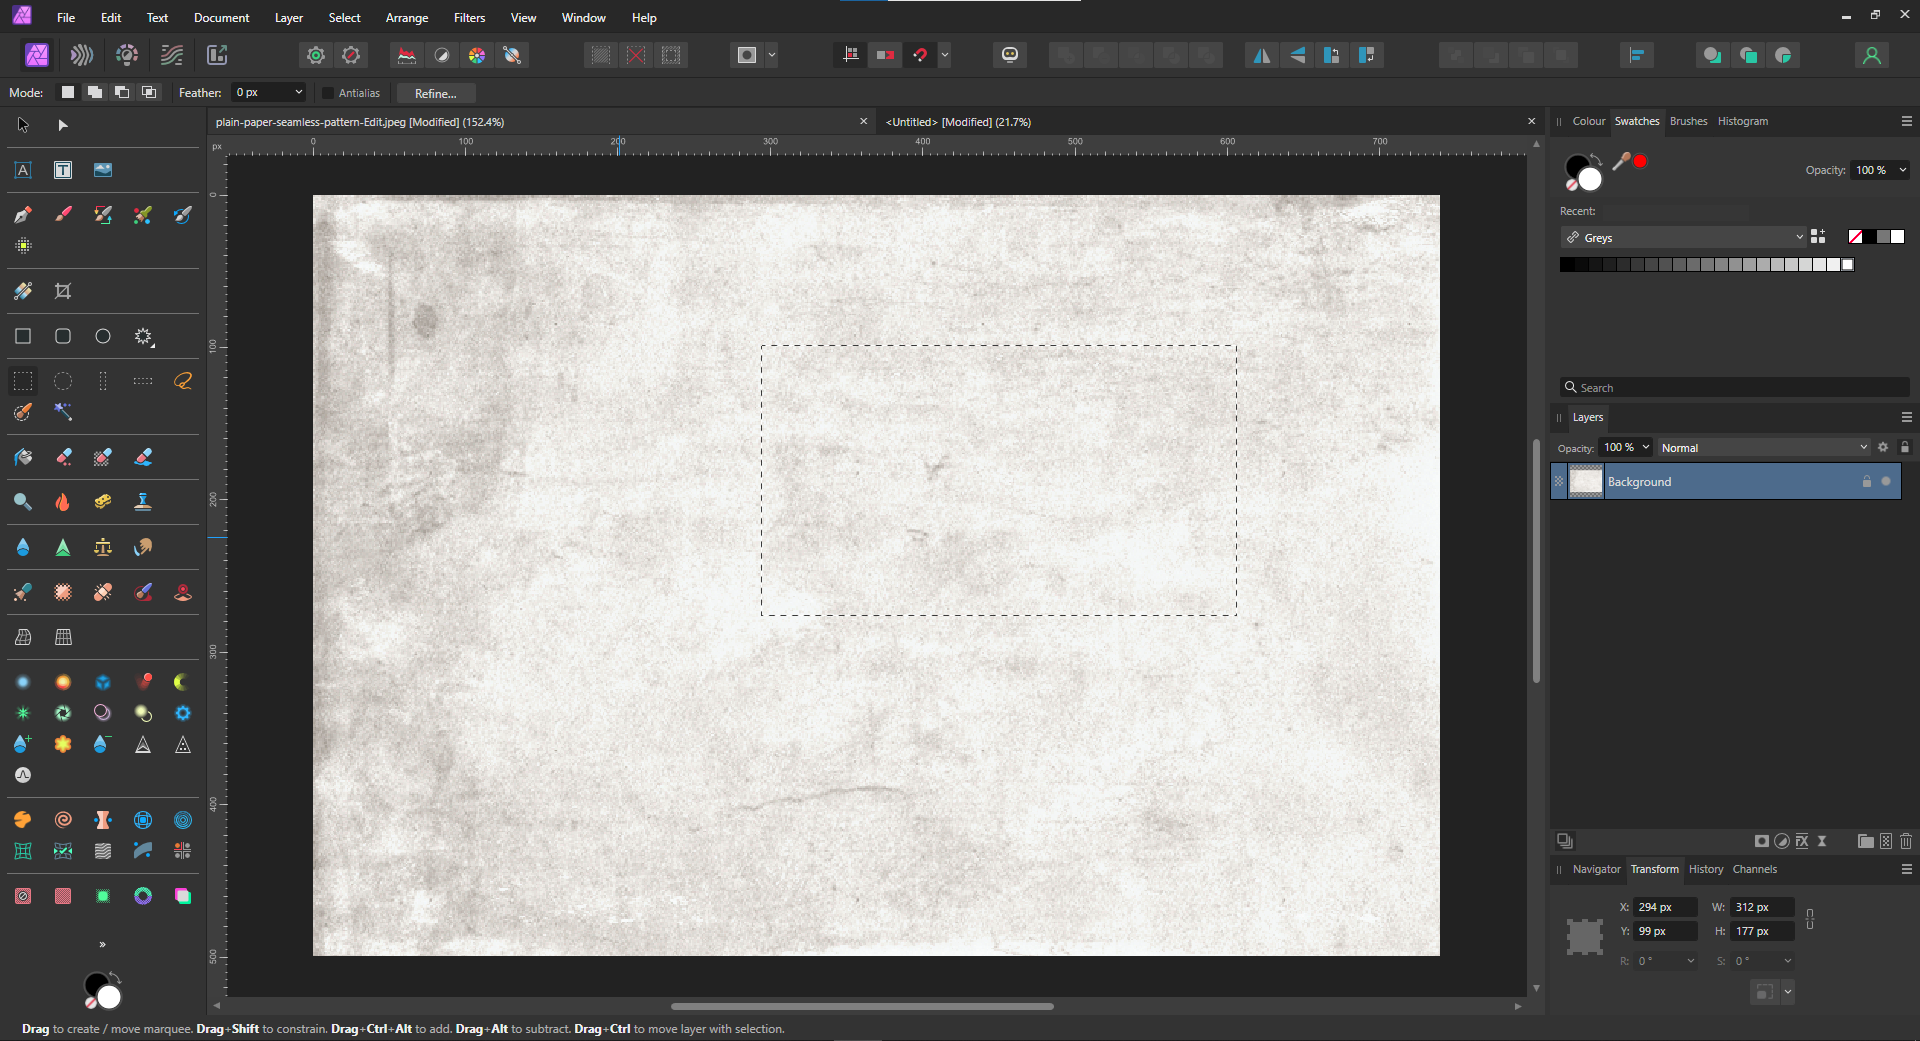
Task: Select the Frame Text tool
Action: [63, 170]
